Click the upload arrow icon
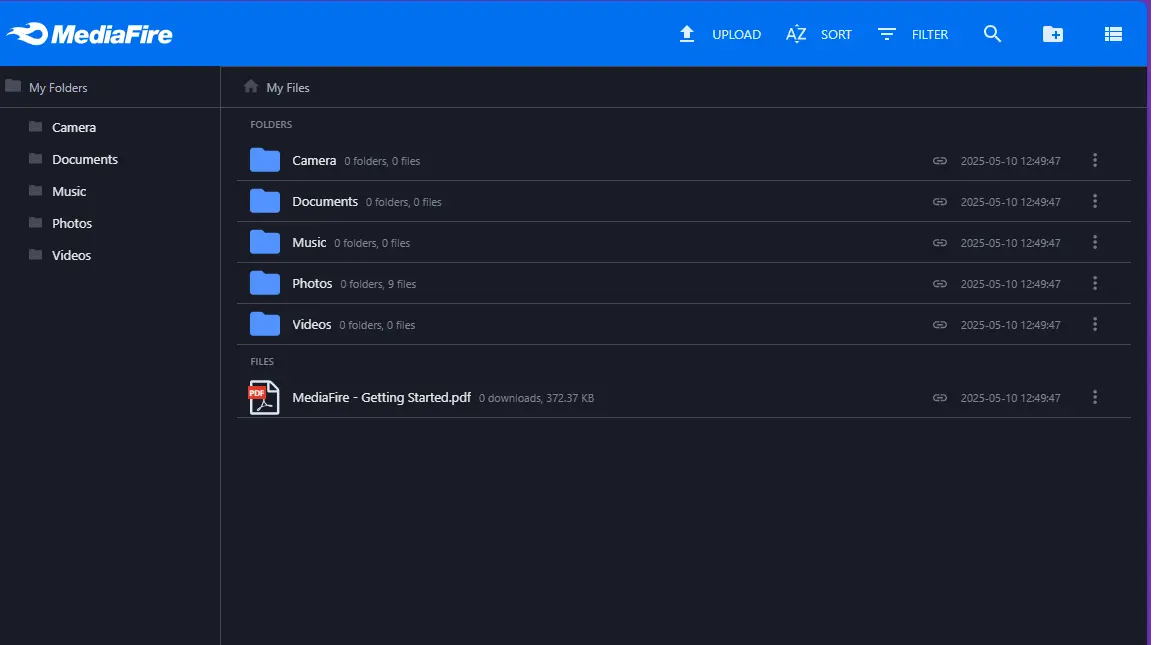This screenshot has height=645, width=1154. (687, 34)
